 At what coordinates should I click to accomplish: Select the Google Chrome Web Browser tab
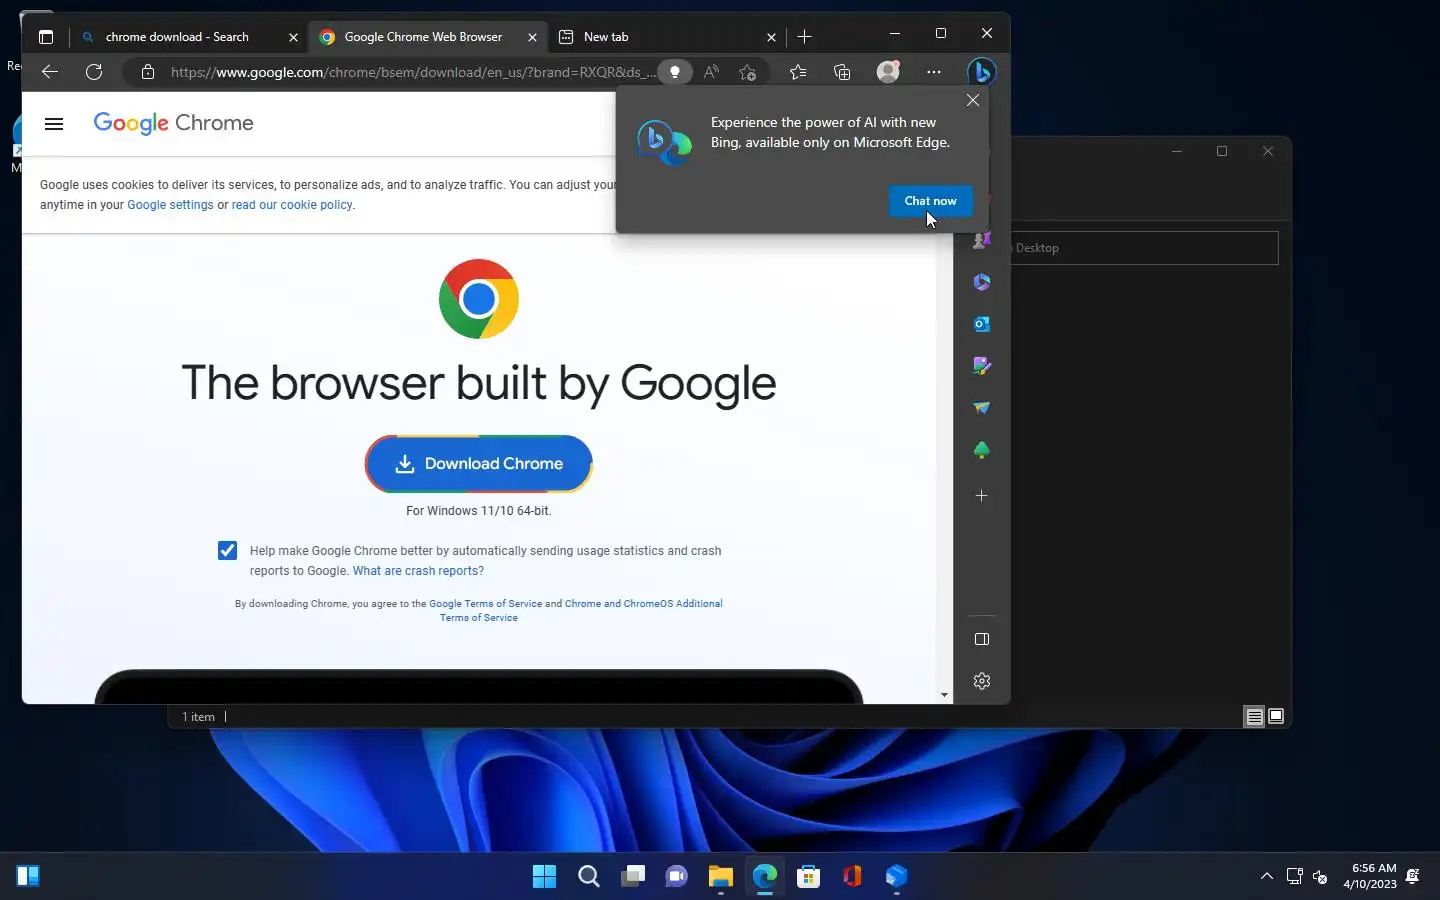(x=423, y=37)
